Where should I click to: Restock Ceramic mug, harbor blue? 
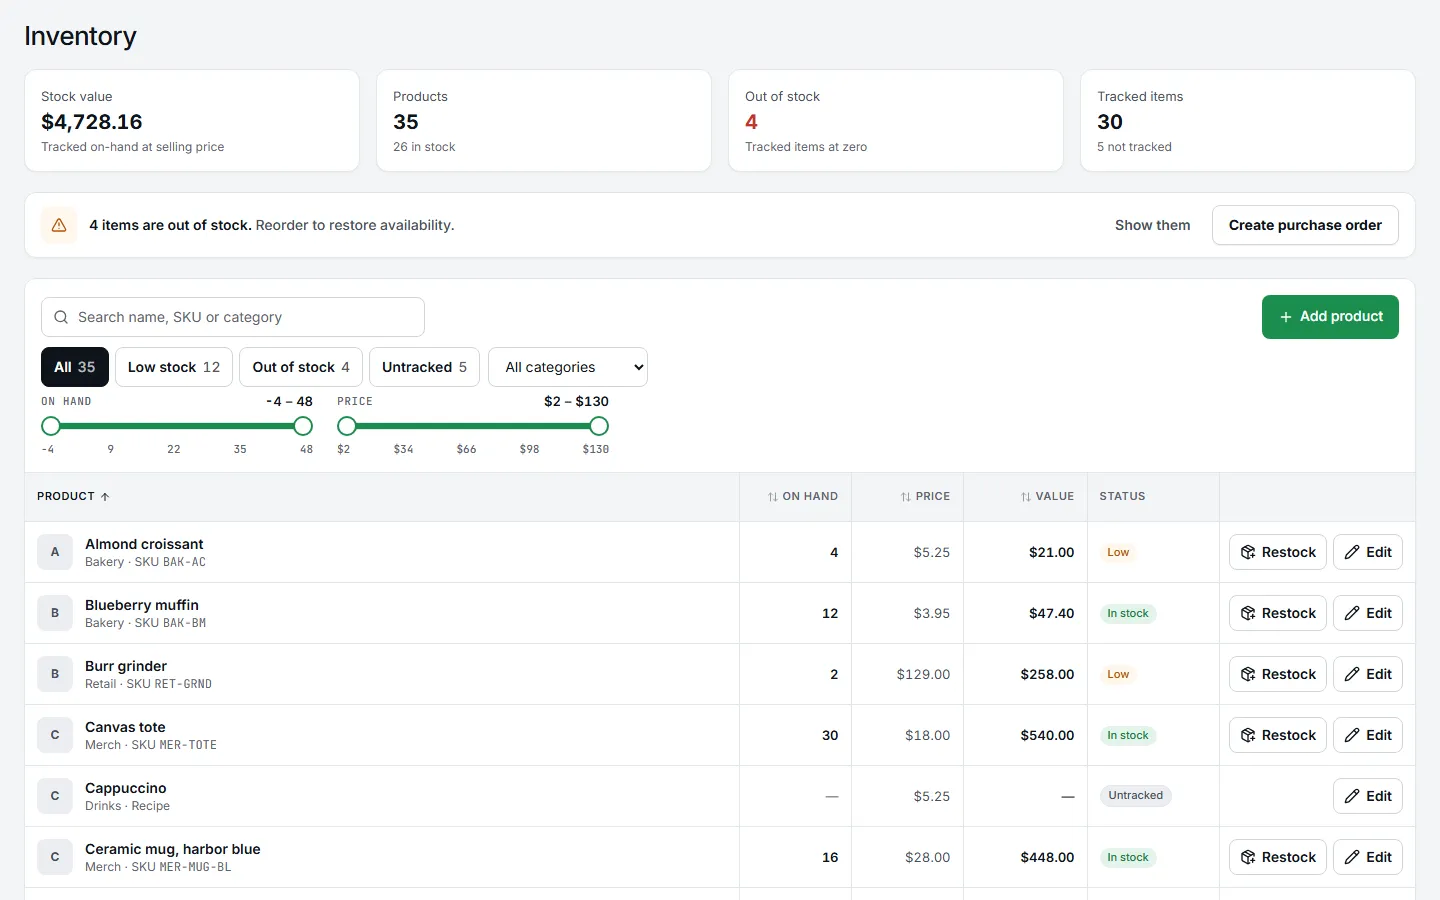tap(1278, 857)
